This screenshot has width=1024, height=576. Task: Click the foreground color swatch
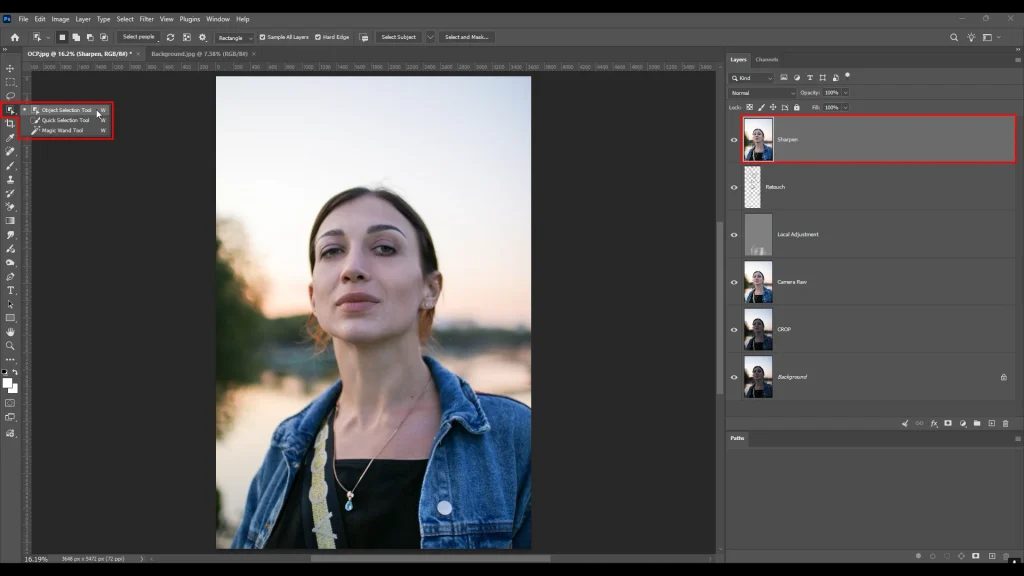tap(7, 383)
